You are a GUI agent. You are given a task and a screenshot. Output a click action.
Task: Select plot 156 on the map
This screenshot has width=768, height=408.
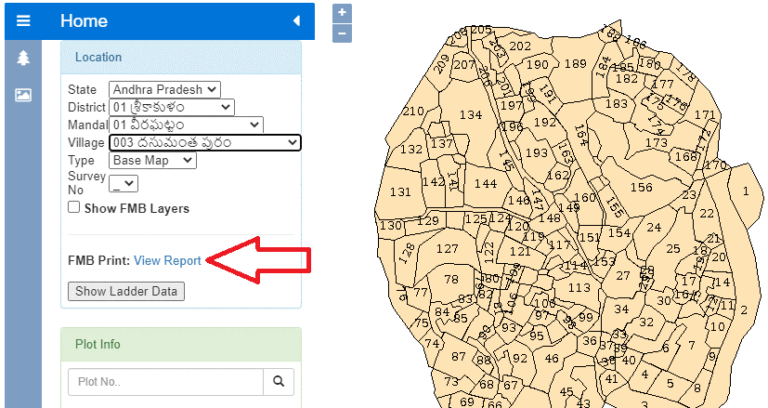pyautogui.click(x=641, y=187)
